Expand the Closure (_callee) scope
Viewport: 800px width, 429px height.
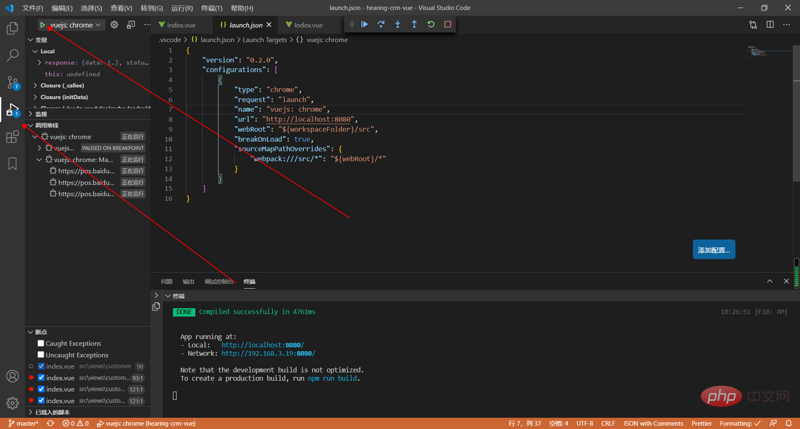click(35, 85)
